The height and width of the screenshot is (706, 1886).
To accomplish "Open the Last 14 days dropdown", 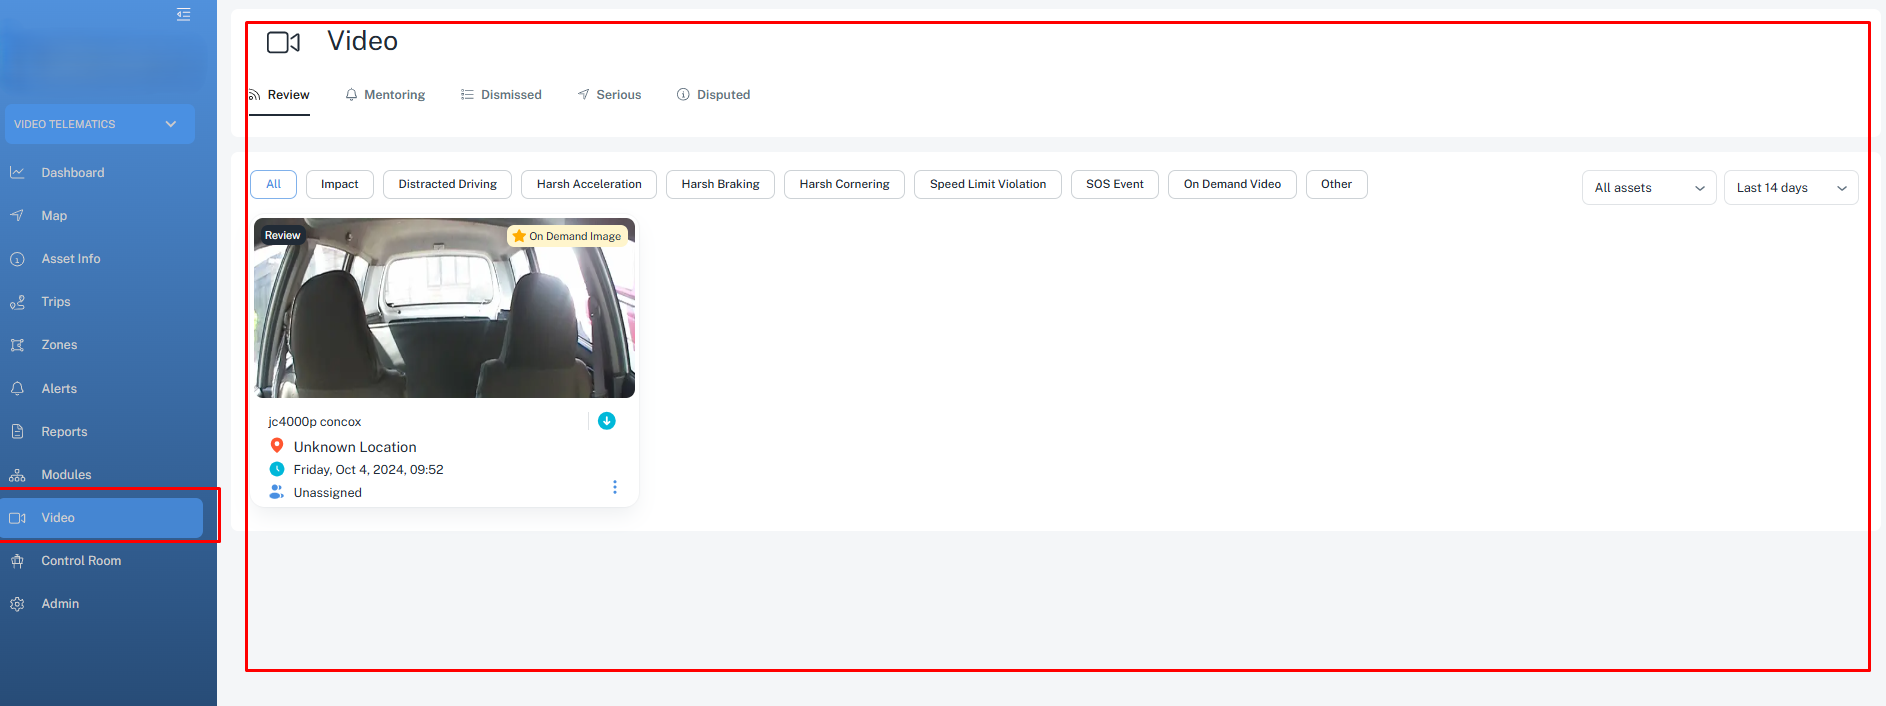I will [x=1790, y=188].
